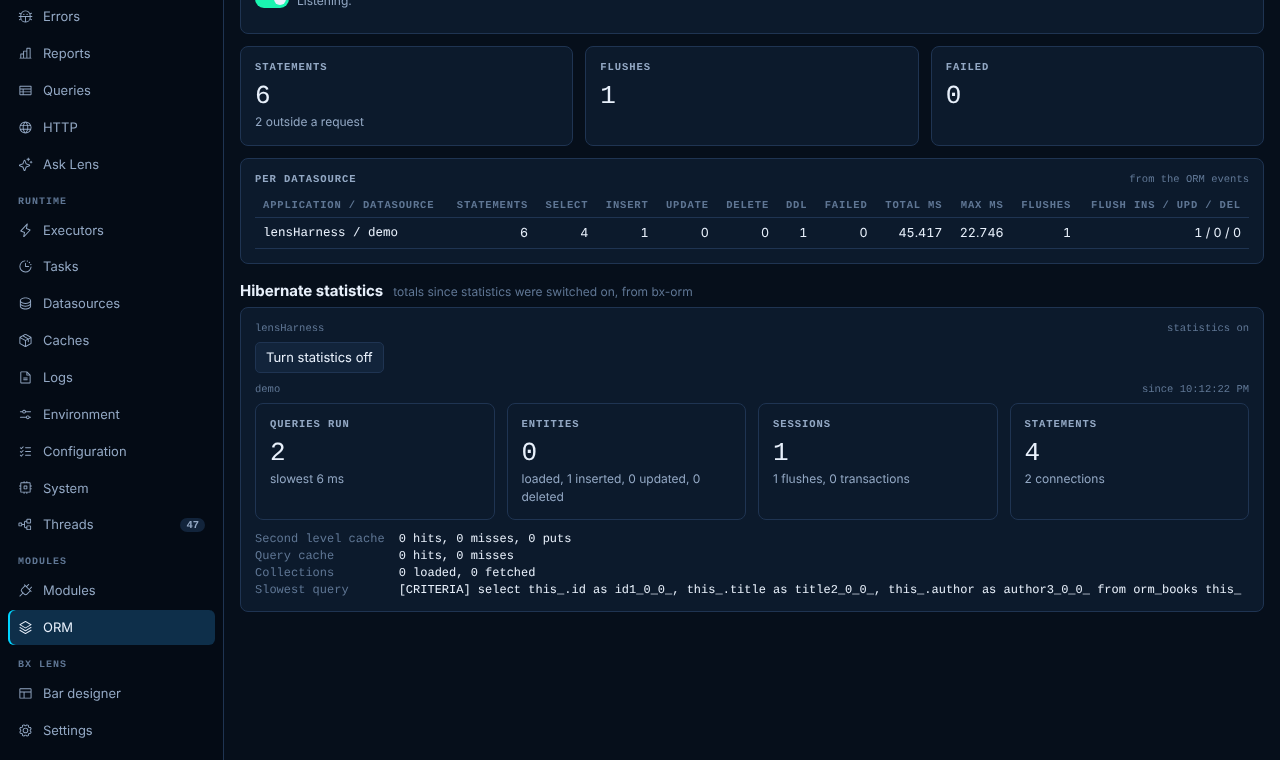This screenshot has height=760, width=1280.
Task: Open the Settings page
Action: (x=111, y=731)
